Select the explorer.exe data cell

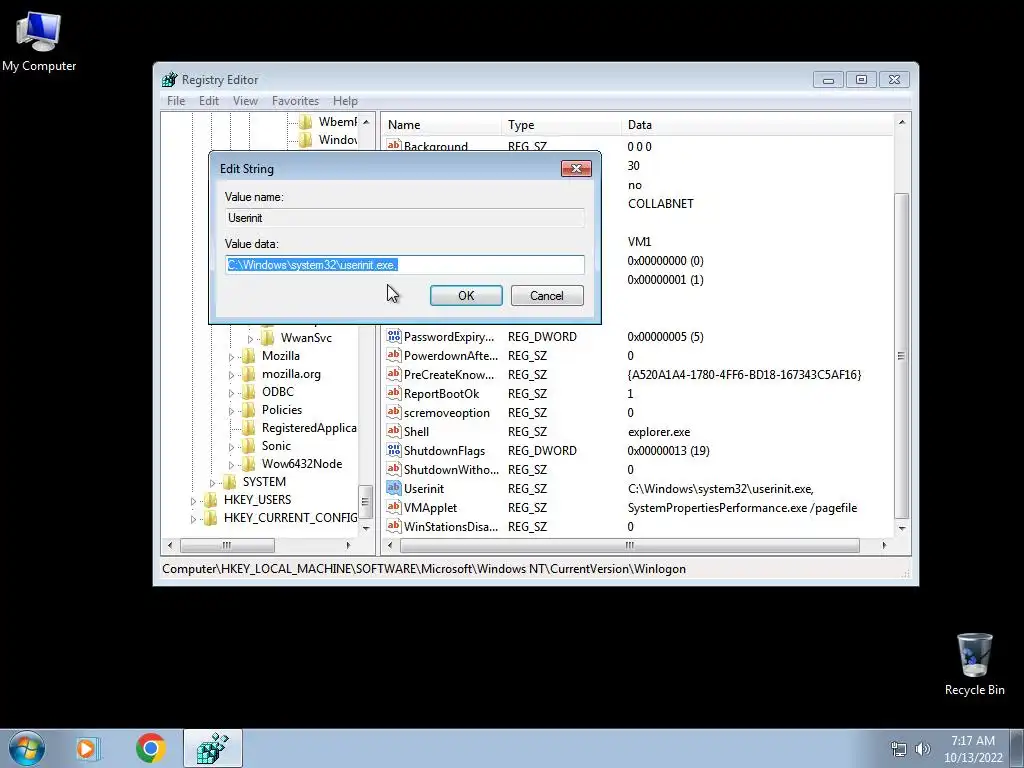coord(658,432)
